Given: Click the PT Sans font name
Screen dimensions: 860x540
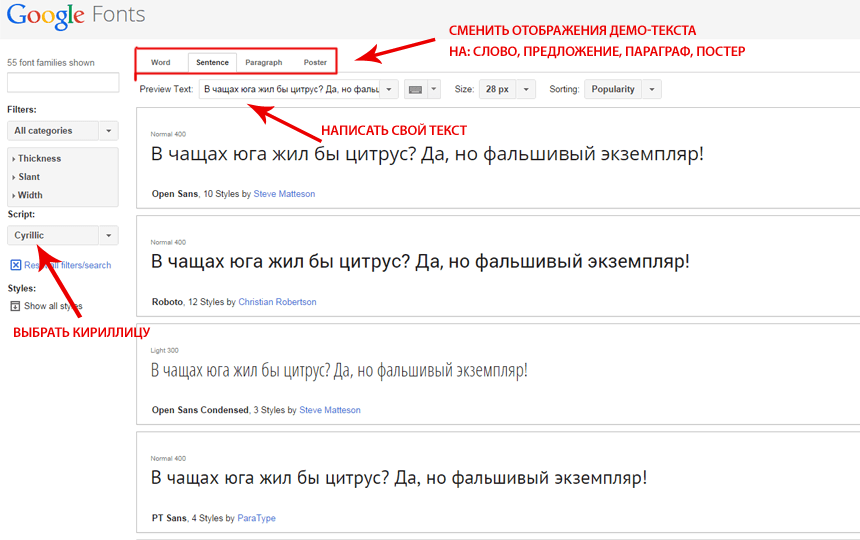Looking at the screenshot, I should 169,518.
